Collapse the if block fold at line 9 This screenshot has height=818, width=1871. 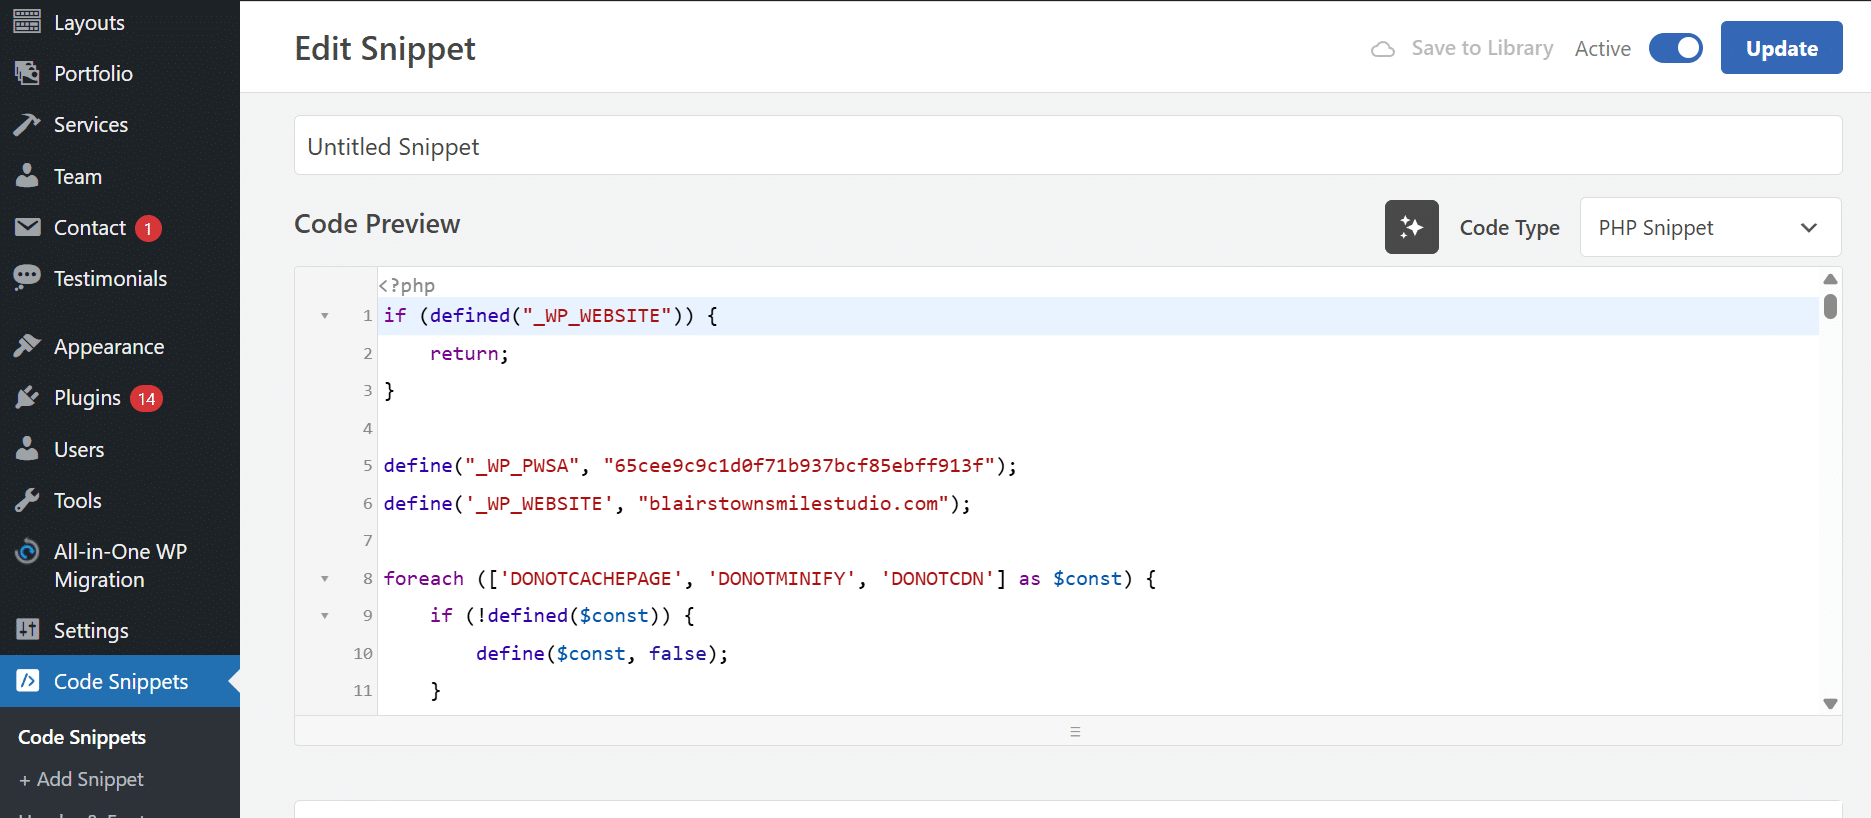pos(325,616)
